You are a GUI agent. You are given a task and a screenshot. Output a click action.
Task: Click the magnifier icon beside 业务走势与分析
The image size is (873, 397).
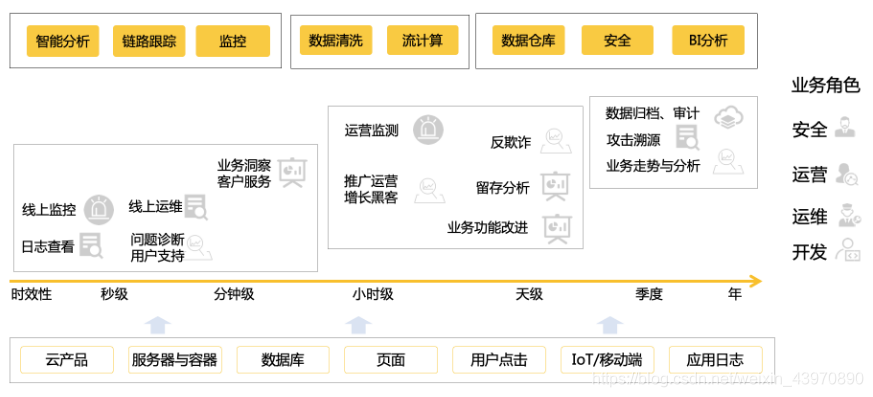728,162
